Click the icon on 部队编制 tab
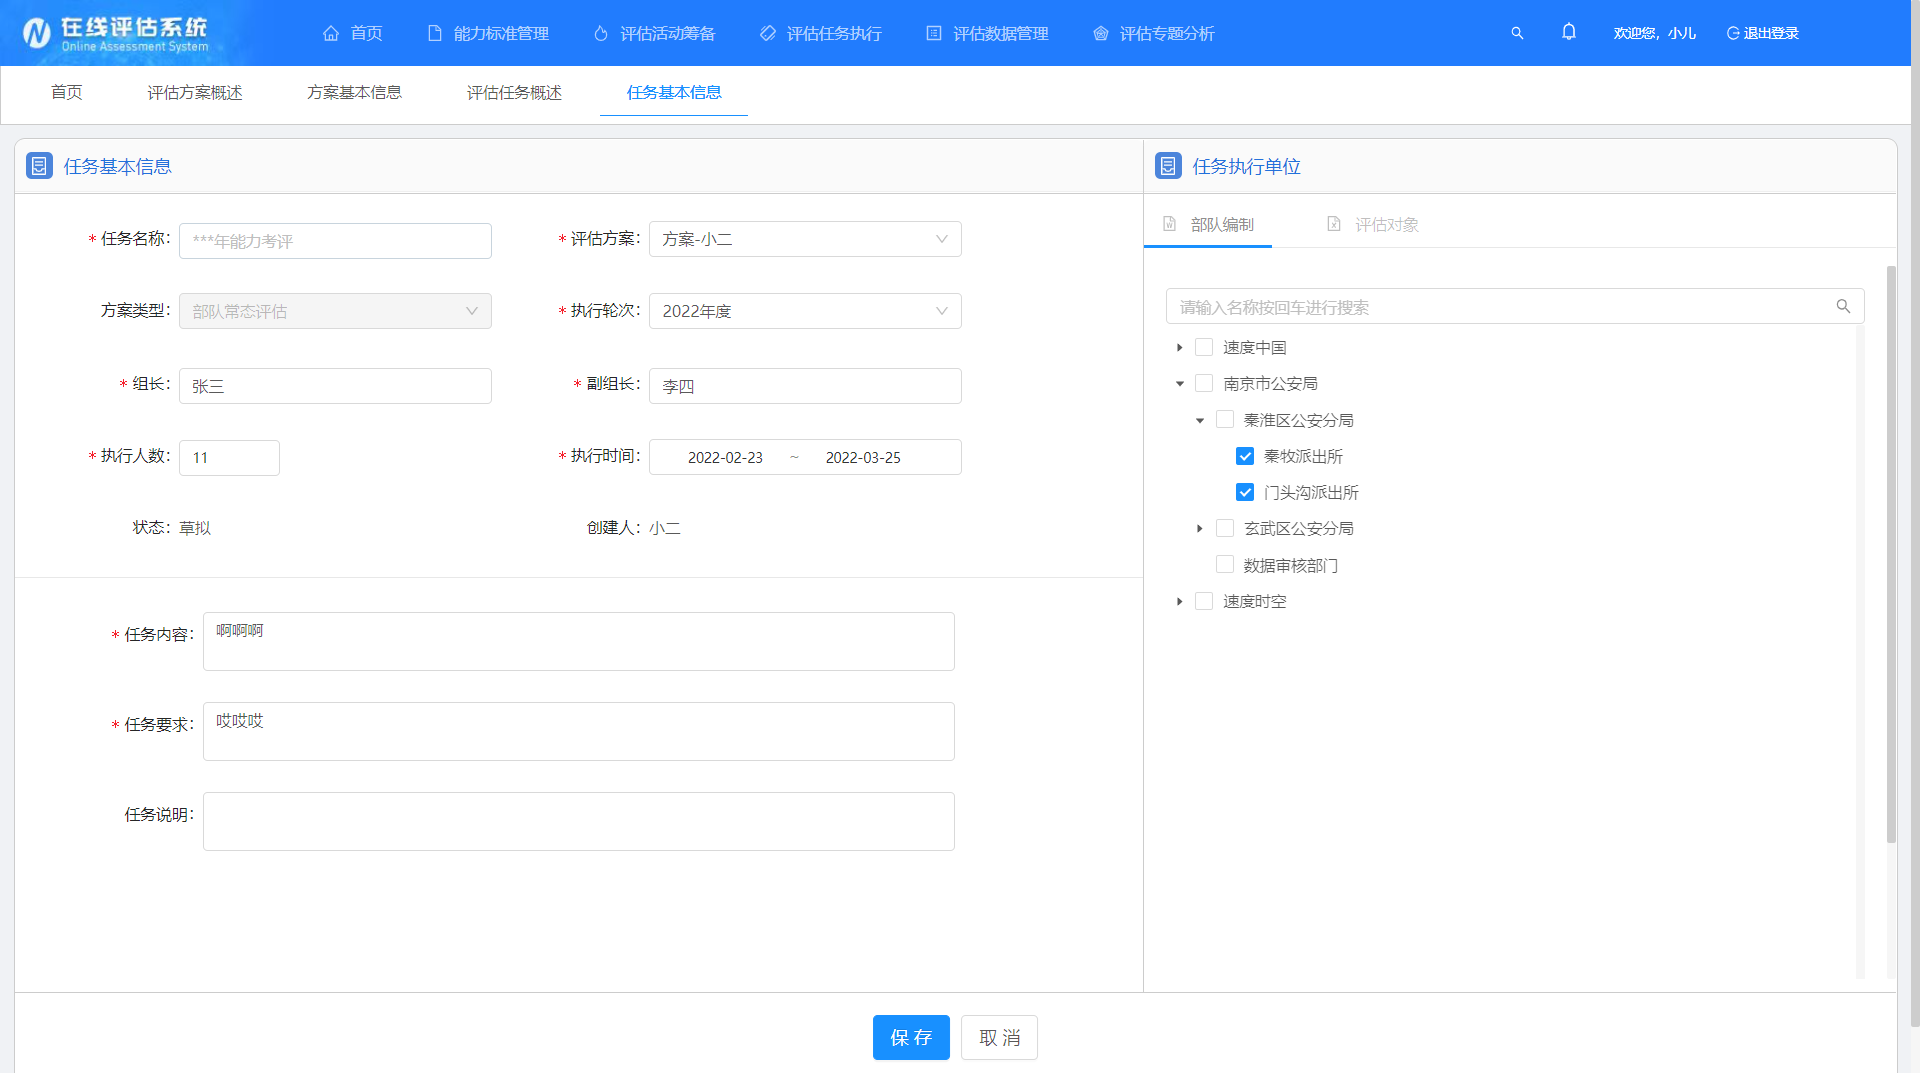1920x1073 pixels. pyautogui.click(x=1170, y=224)
